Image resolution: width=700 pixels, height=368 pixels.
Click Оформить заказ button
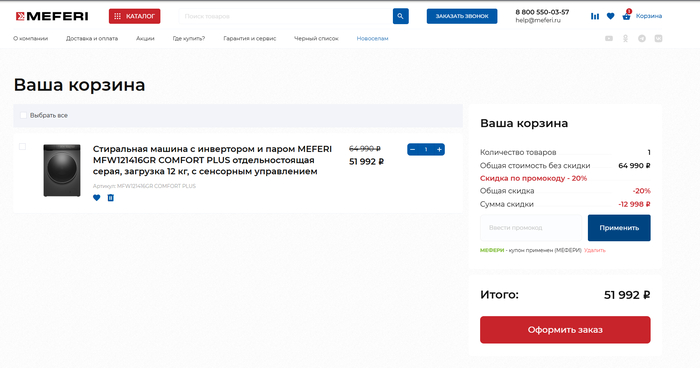click(x=565, y=330)
